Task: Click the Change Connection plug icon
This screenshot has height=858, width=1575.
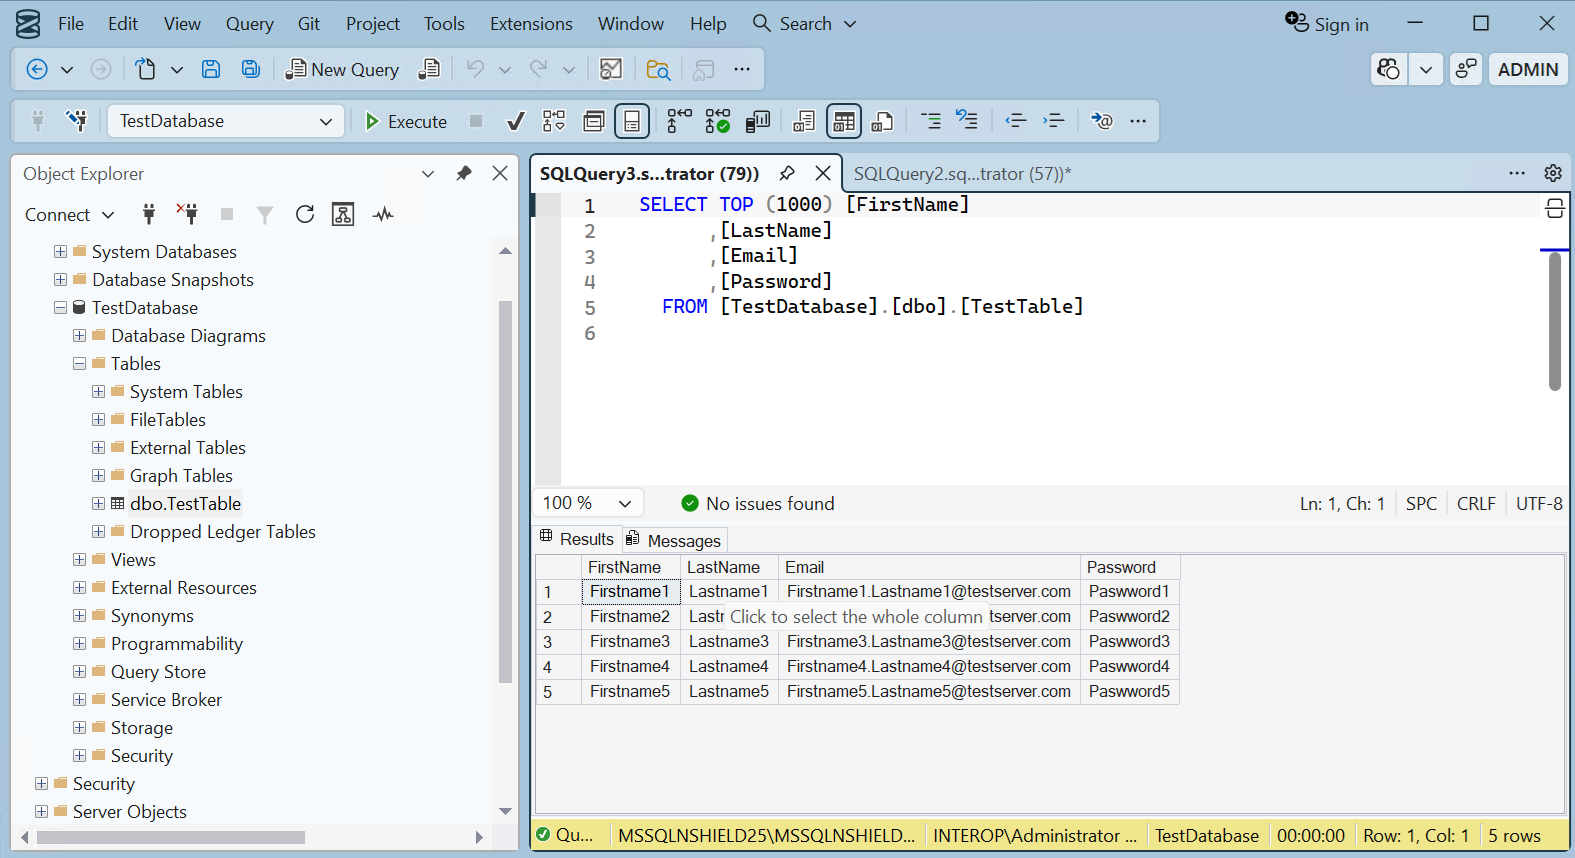Action: (76, 121)
